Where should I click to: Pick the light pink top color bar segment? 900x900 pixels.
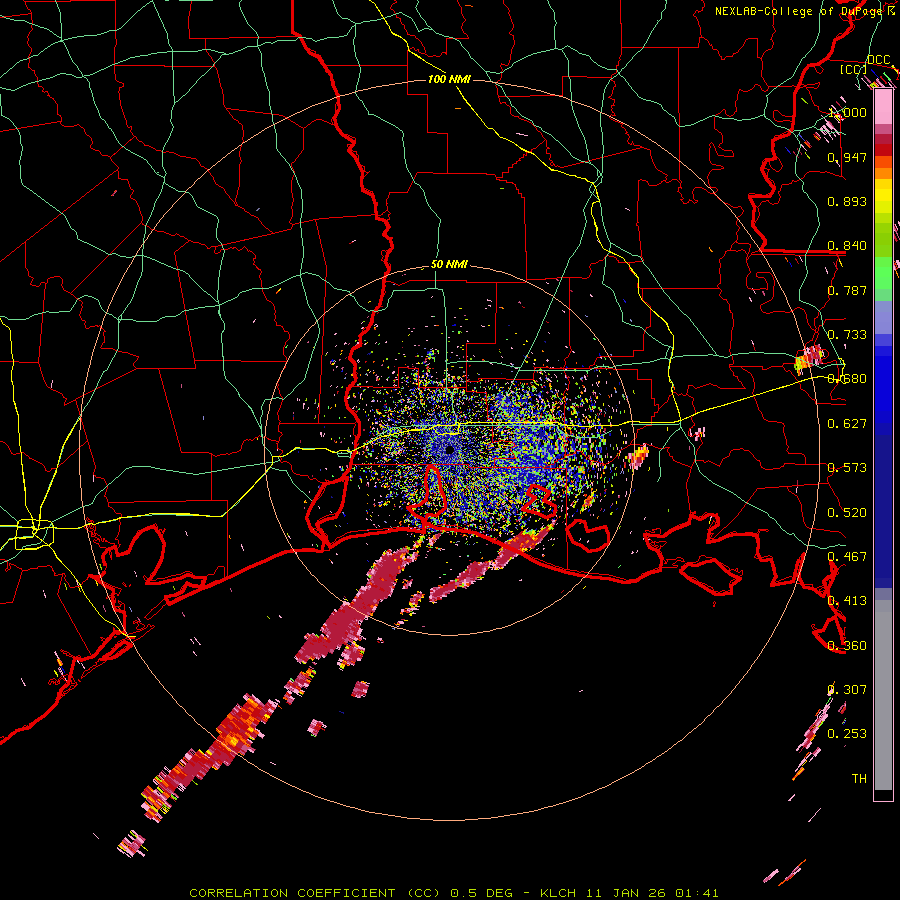[883, 107]
